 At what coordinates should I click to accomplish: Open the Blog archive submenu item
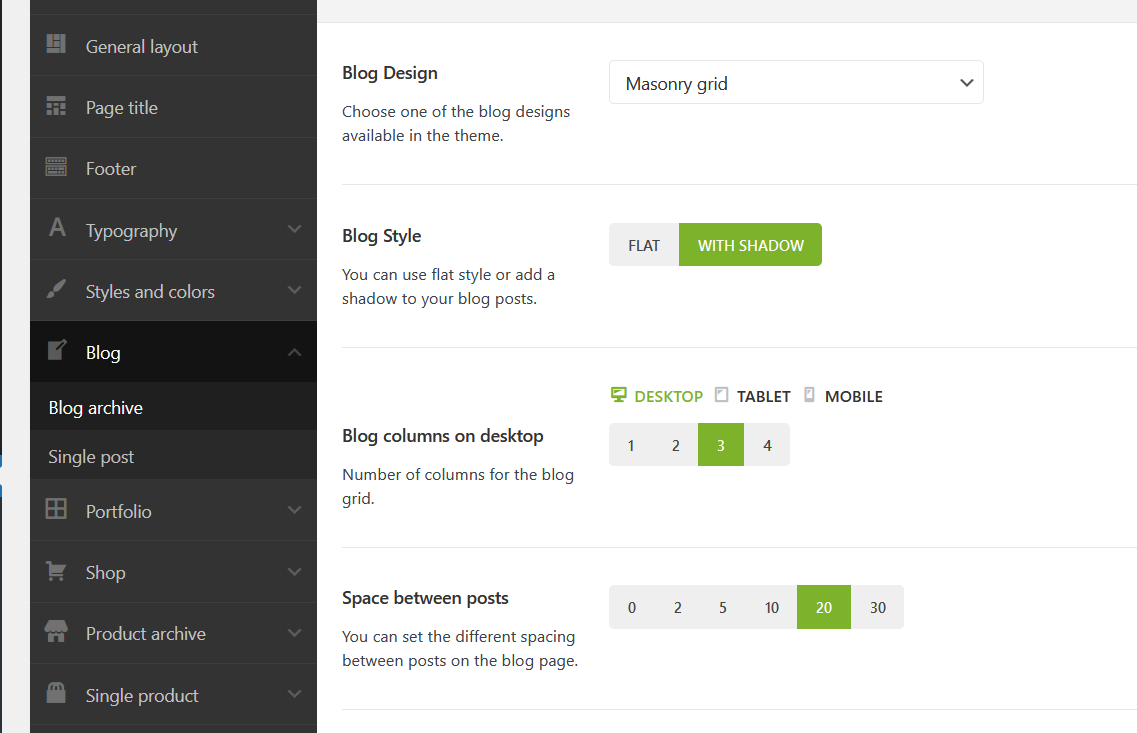click(96, 407)
